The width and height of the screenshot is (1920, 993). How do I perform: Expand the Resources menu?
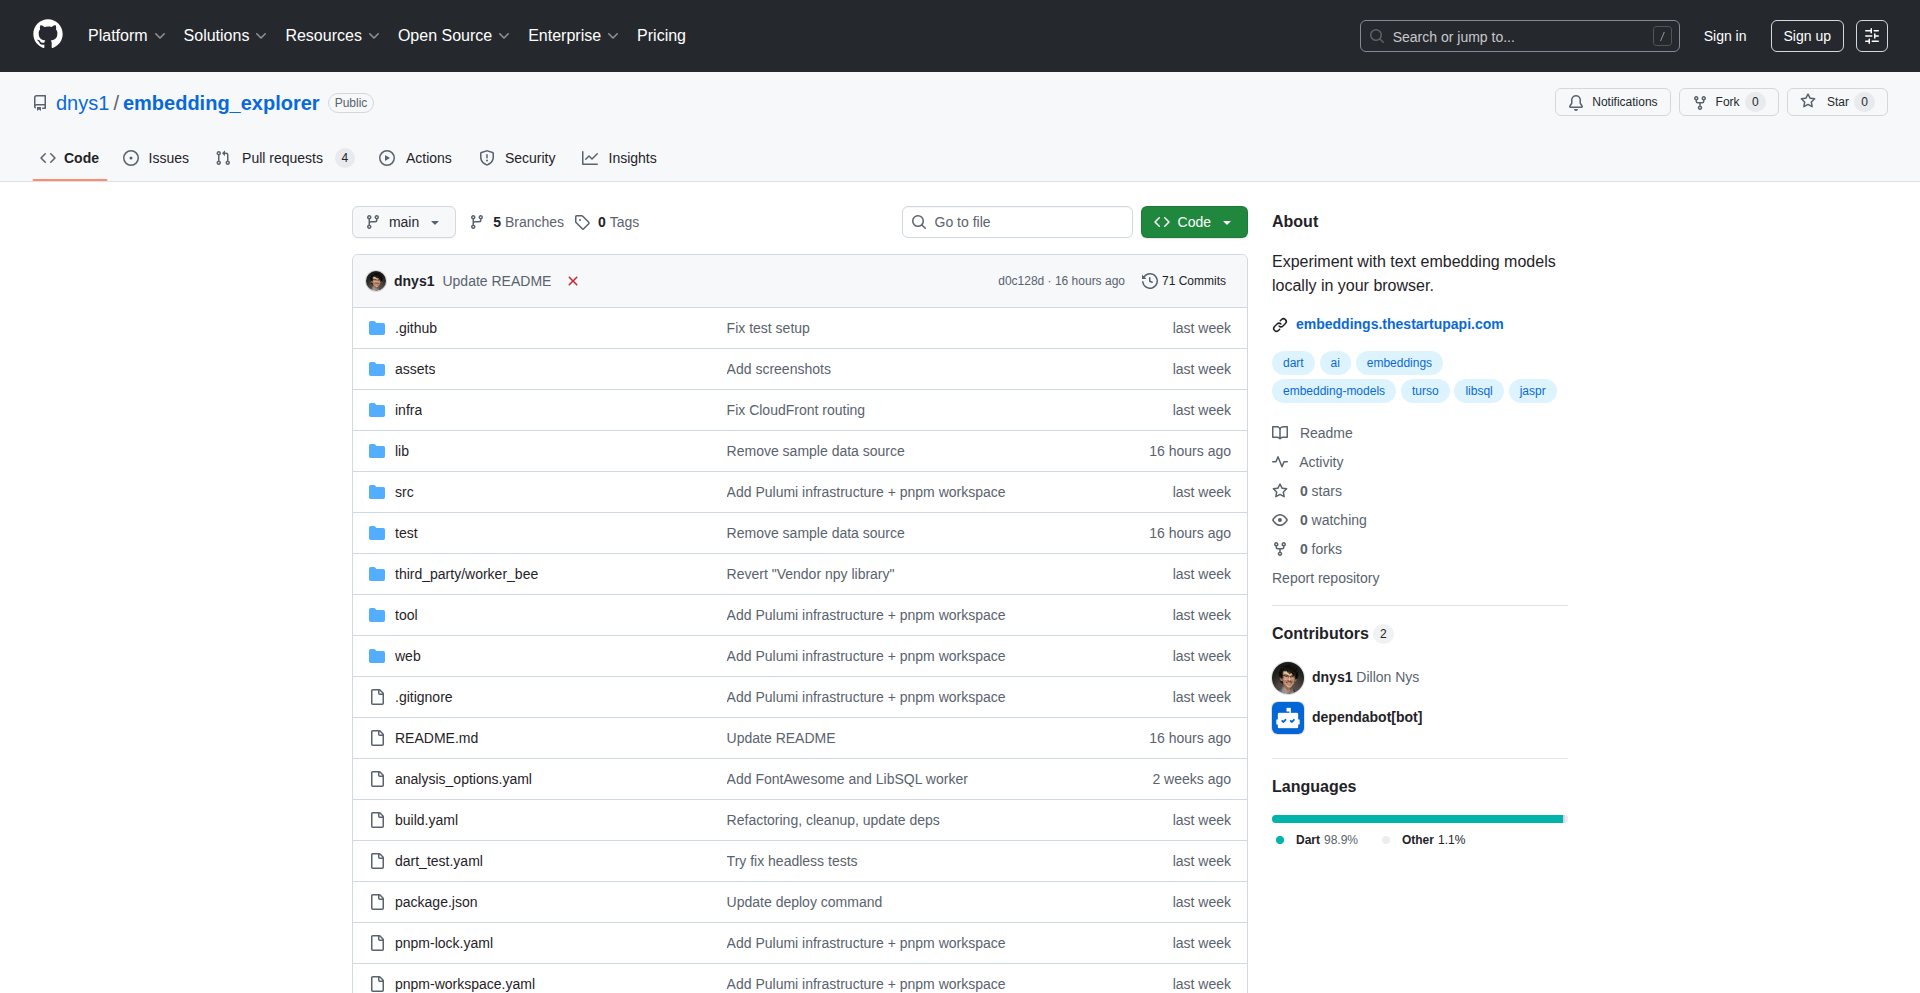click(x=332, y=35)
